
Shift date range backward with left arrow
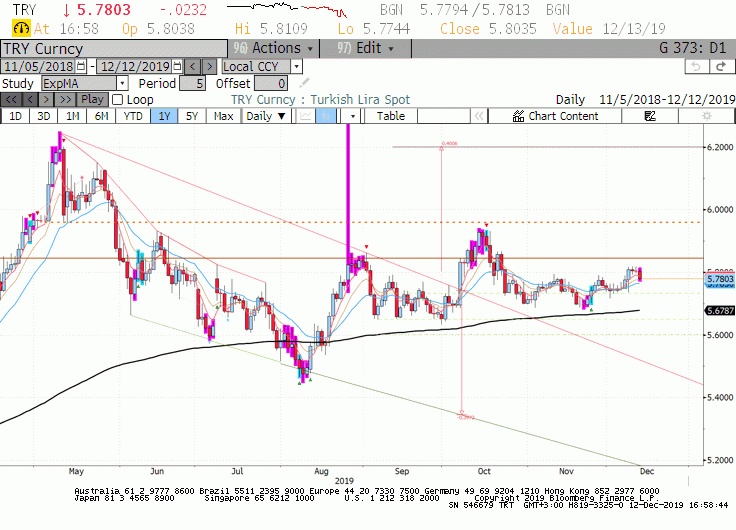(x=192, y=66)
